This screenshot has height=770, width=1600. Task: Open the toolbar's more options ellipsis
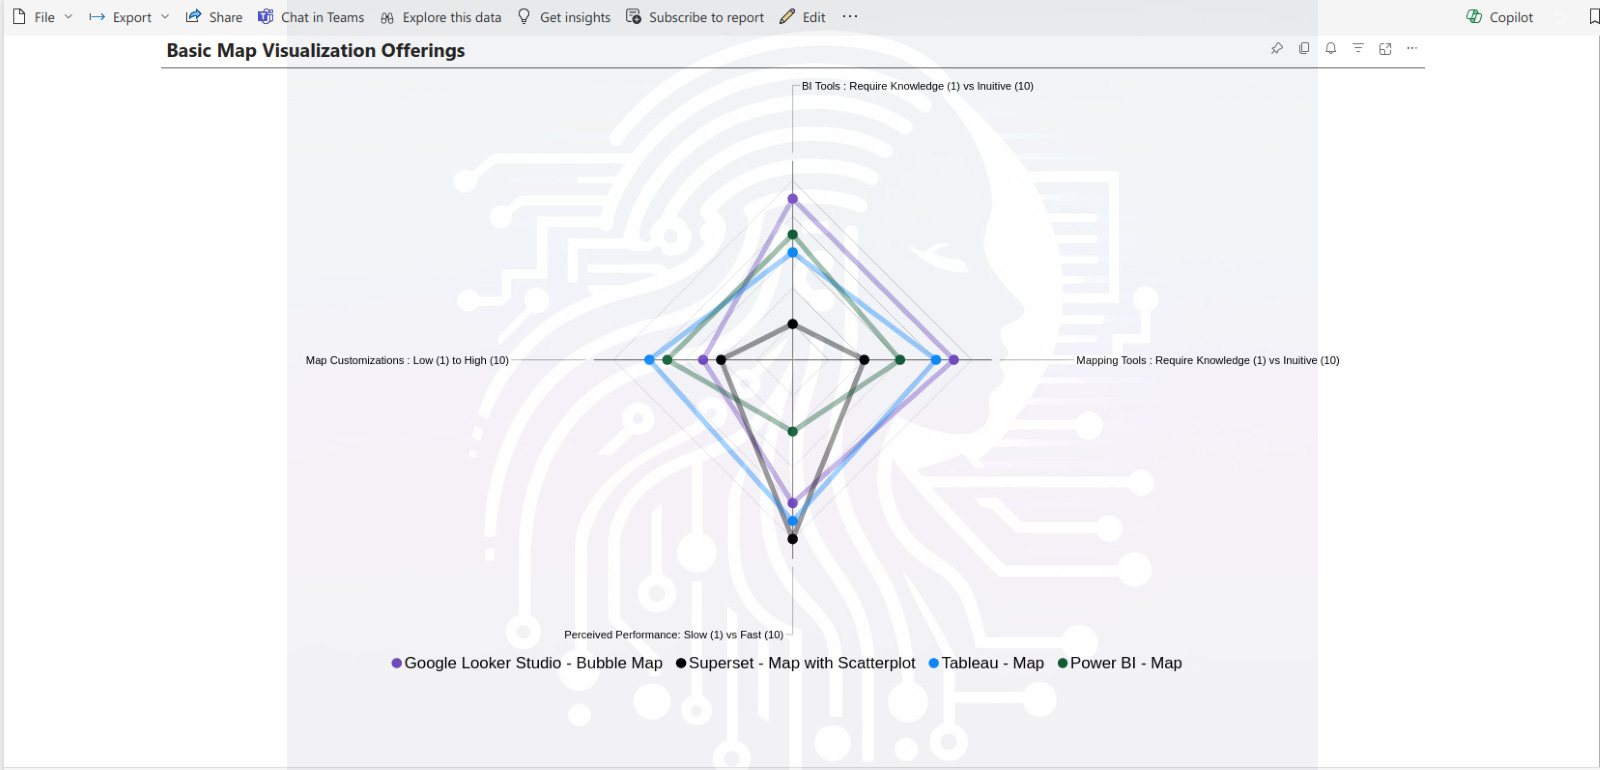click(x=850, y=17)
